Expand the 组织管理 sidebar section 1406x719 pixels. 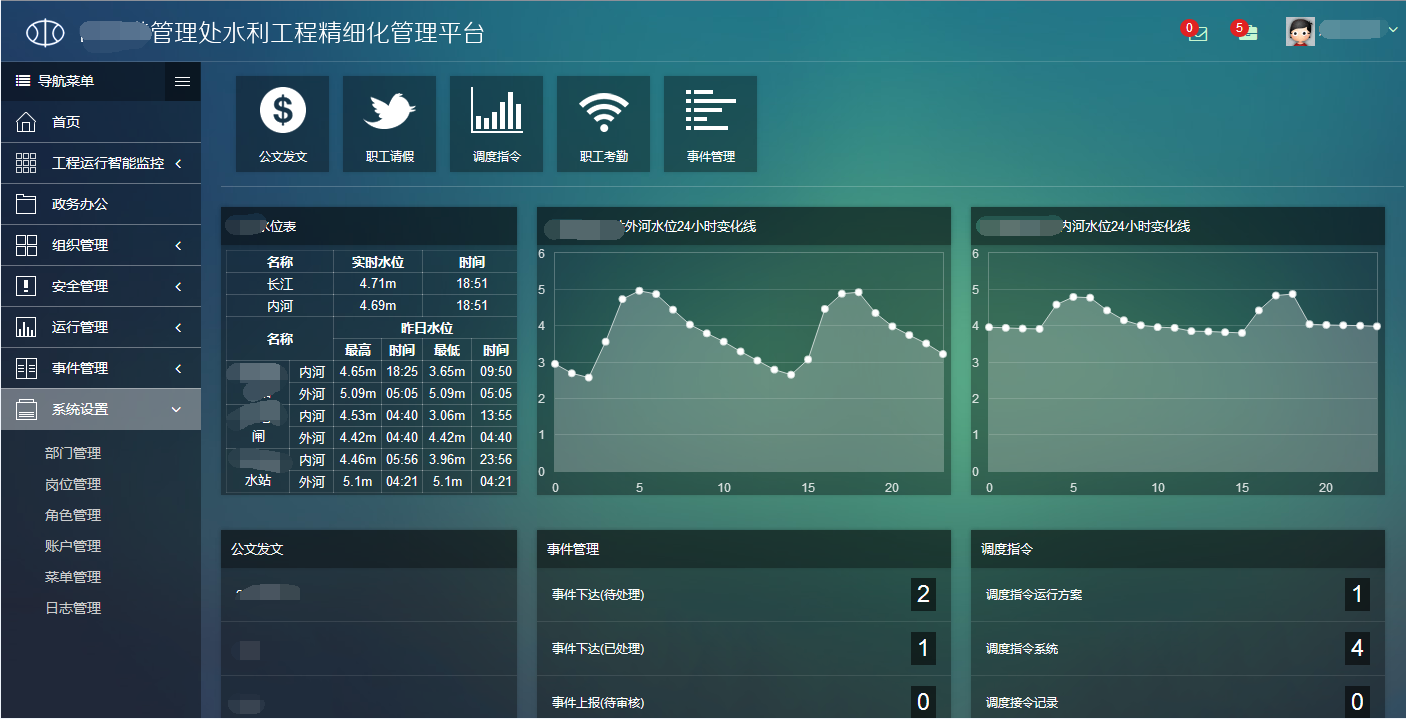(x=100, y=245)
